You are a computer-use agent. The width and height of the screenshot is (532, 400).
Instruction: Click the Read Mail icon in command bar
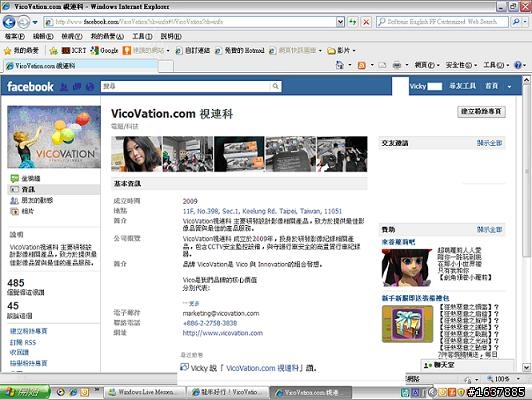click(382, 65)
